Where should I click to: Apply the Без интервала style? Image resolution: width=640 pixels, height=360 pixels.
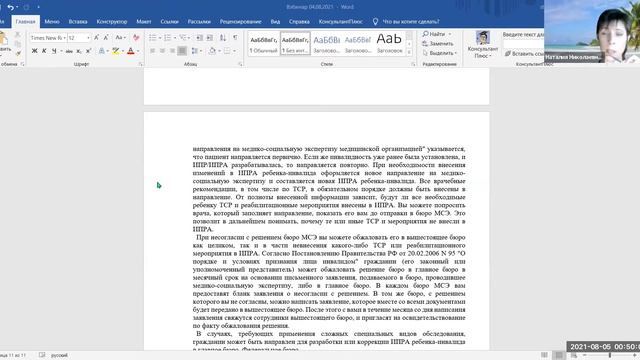coord(296,44)
